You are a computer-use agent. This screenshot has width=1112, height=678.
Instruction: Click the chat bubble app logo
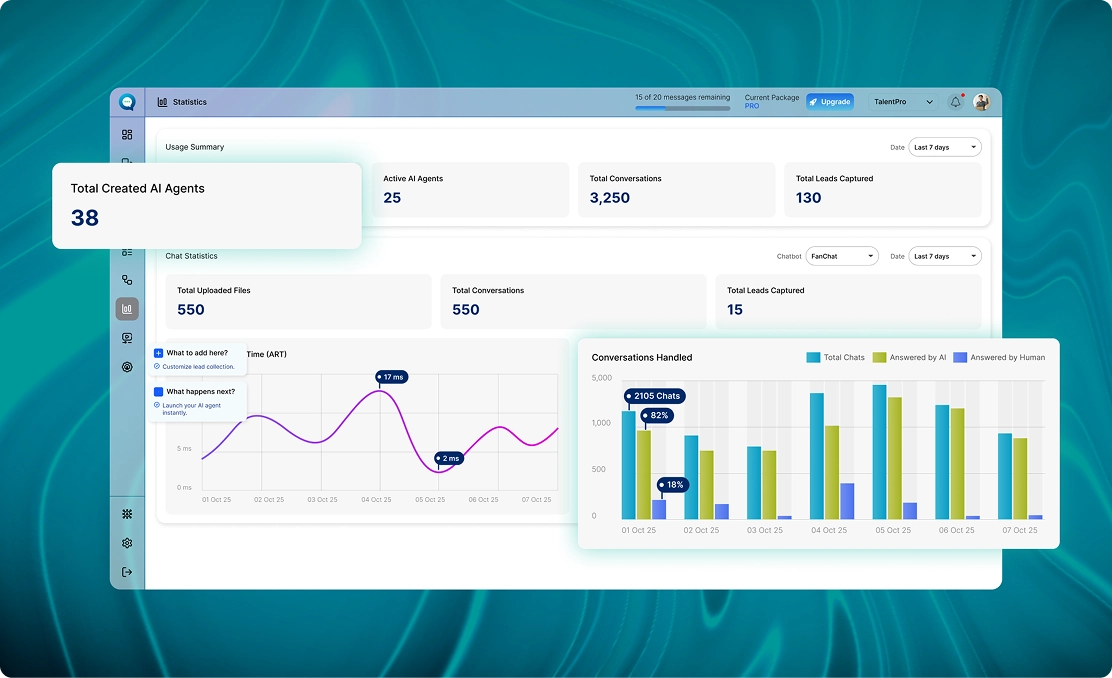[128, 102]
